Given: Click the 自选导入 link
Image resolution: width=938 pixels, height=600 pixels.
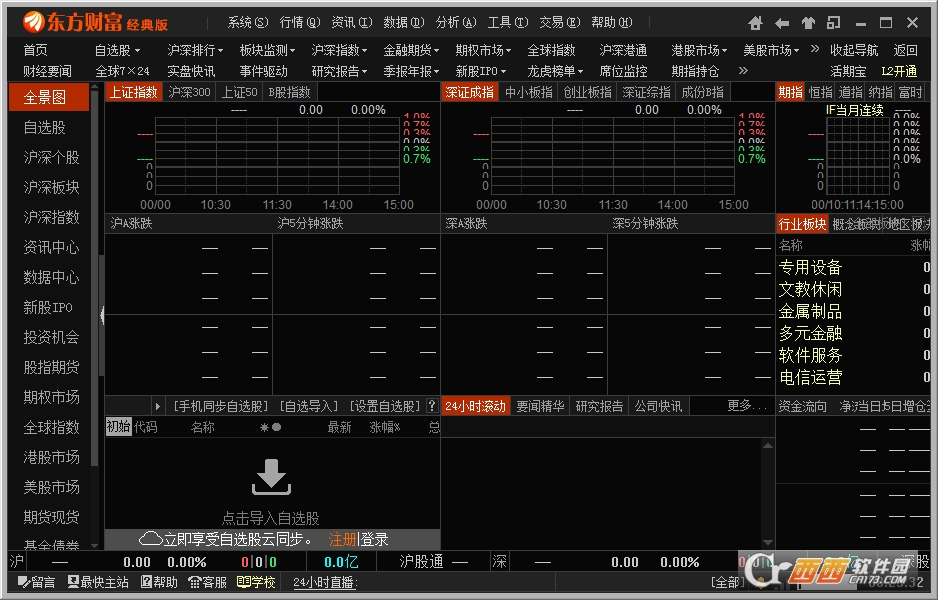Looking at the screenshot, I should pos(309,407).
